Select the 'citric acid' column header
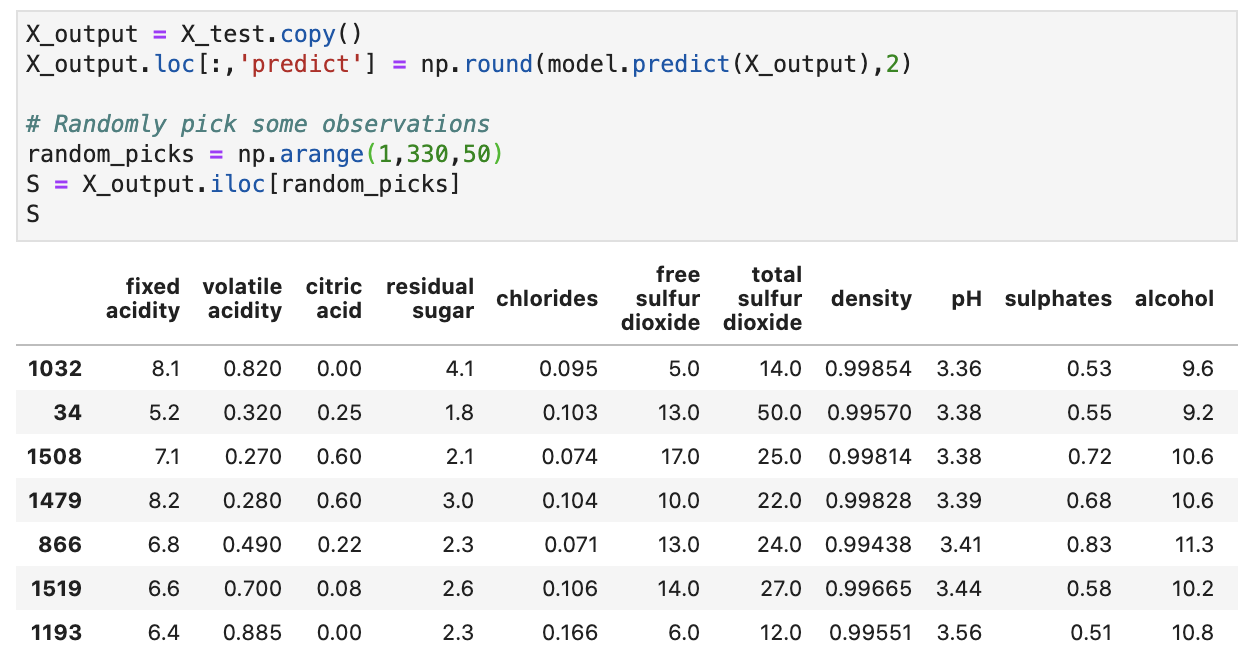The height and width of the screenshot is (668, 1254). pos(334,298)
